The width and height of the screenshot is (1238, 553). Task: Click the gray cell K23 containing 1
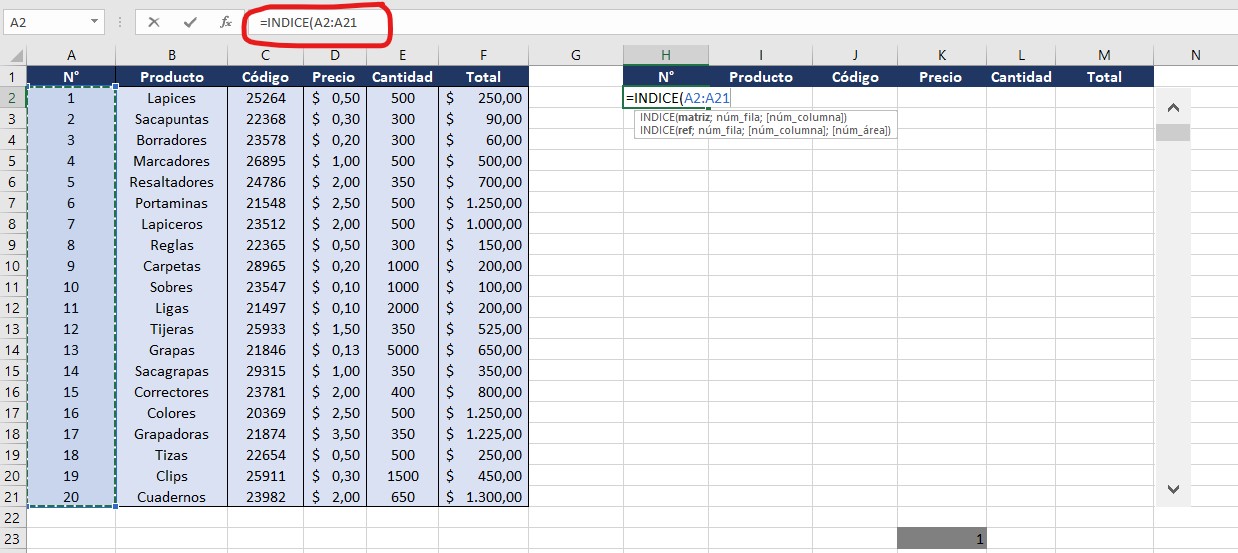[x=941, y=539]
